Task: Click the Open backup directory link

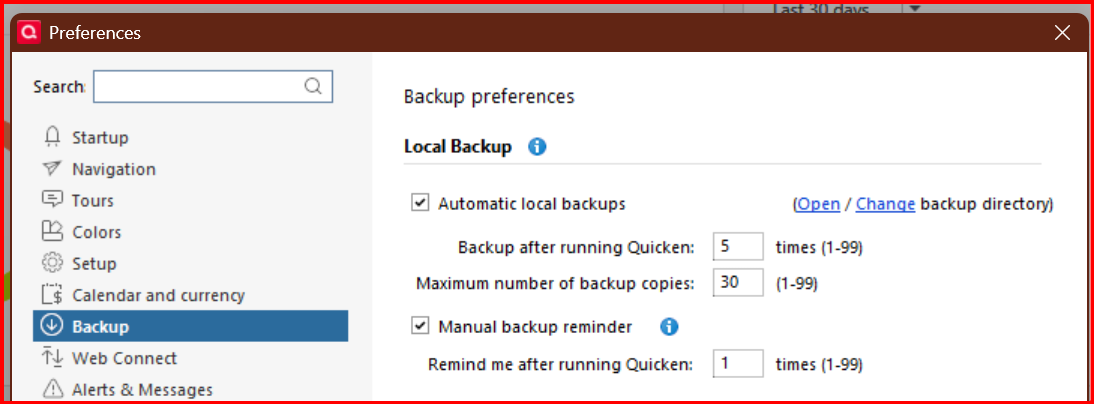Action: 818,204
